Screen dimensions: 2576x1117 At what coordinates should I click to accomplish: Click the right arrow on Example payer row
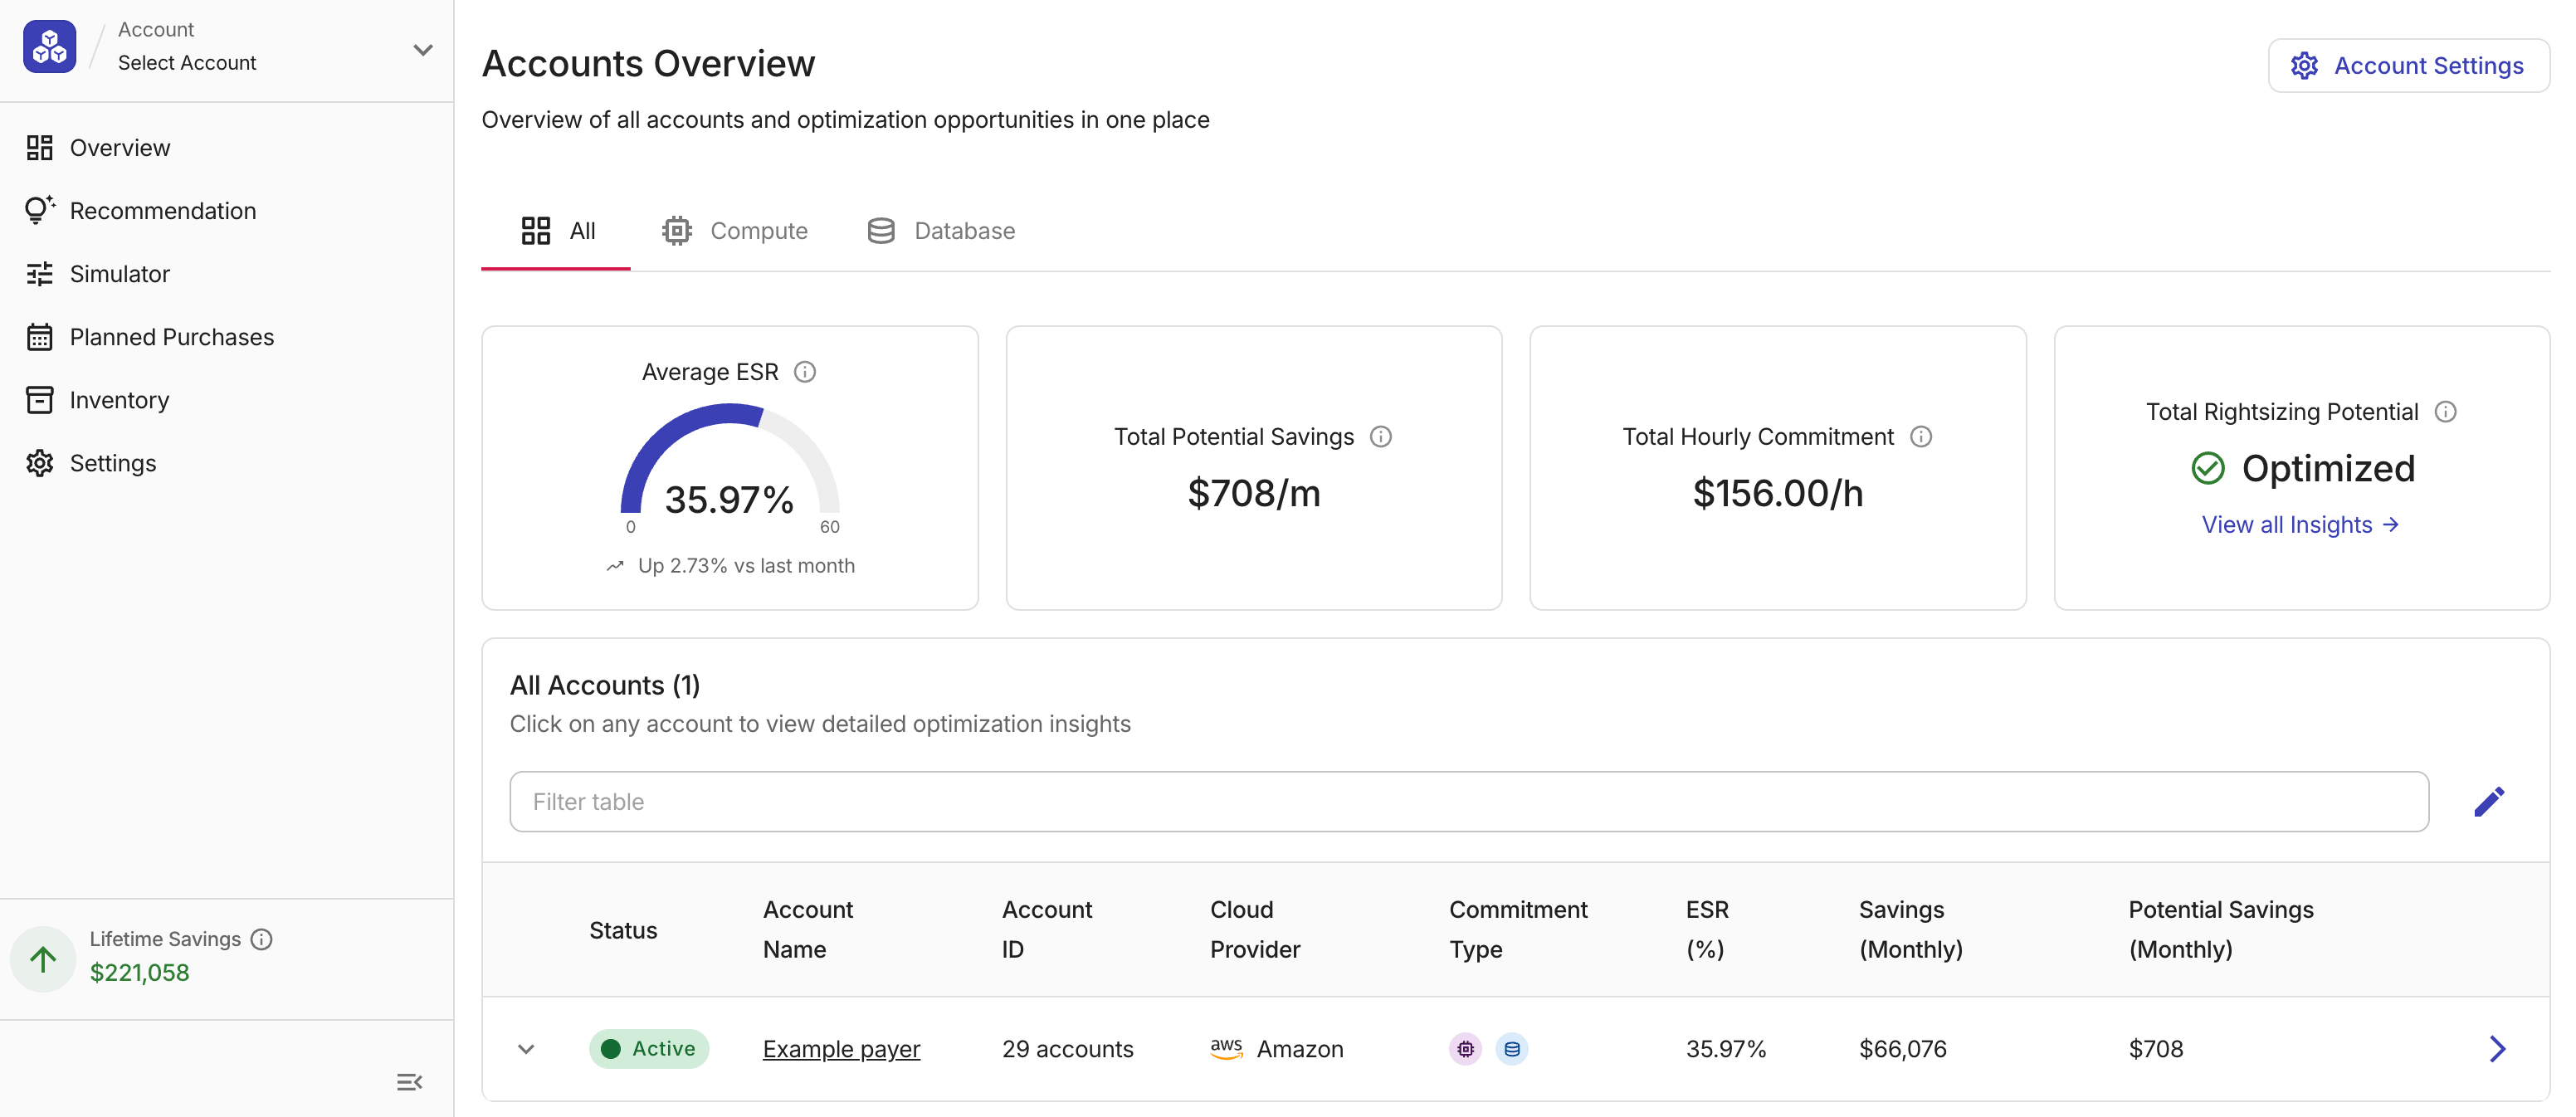pos(2497,1049)
